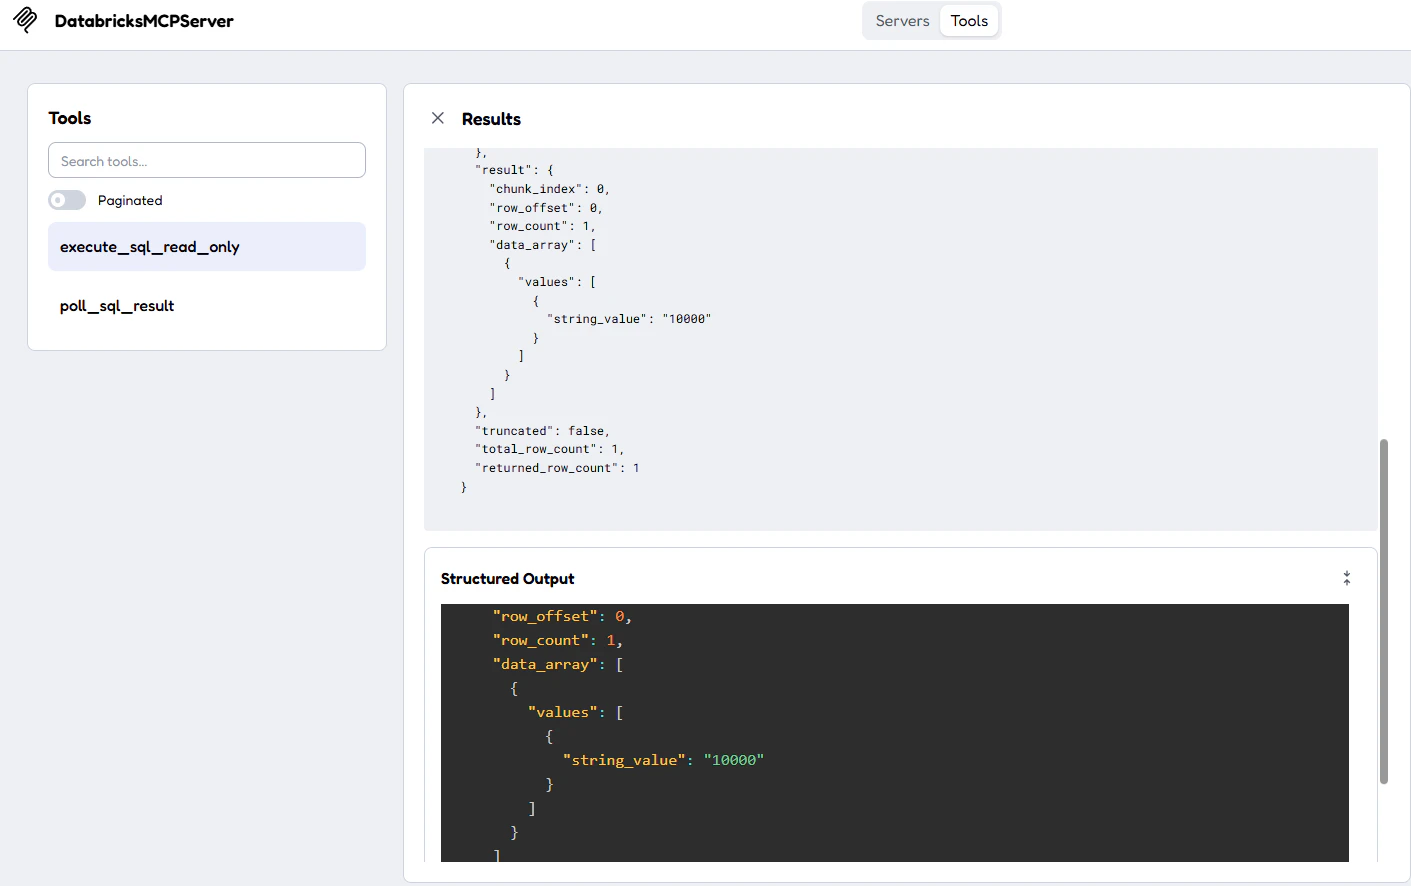Click the DatabricksMCPServer title text
Image resolution: width=1411 pixels, height=886 pixels.
[144, 21]
